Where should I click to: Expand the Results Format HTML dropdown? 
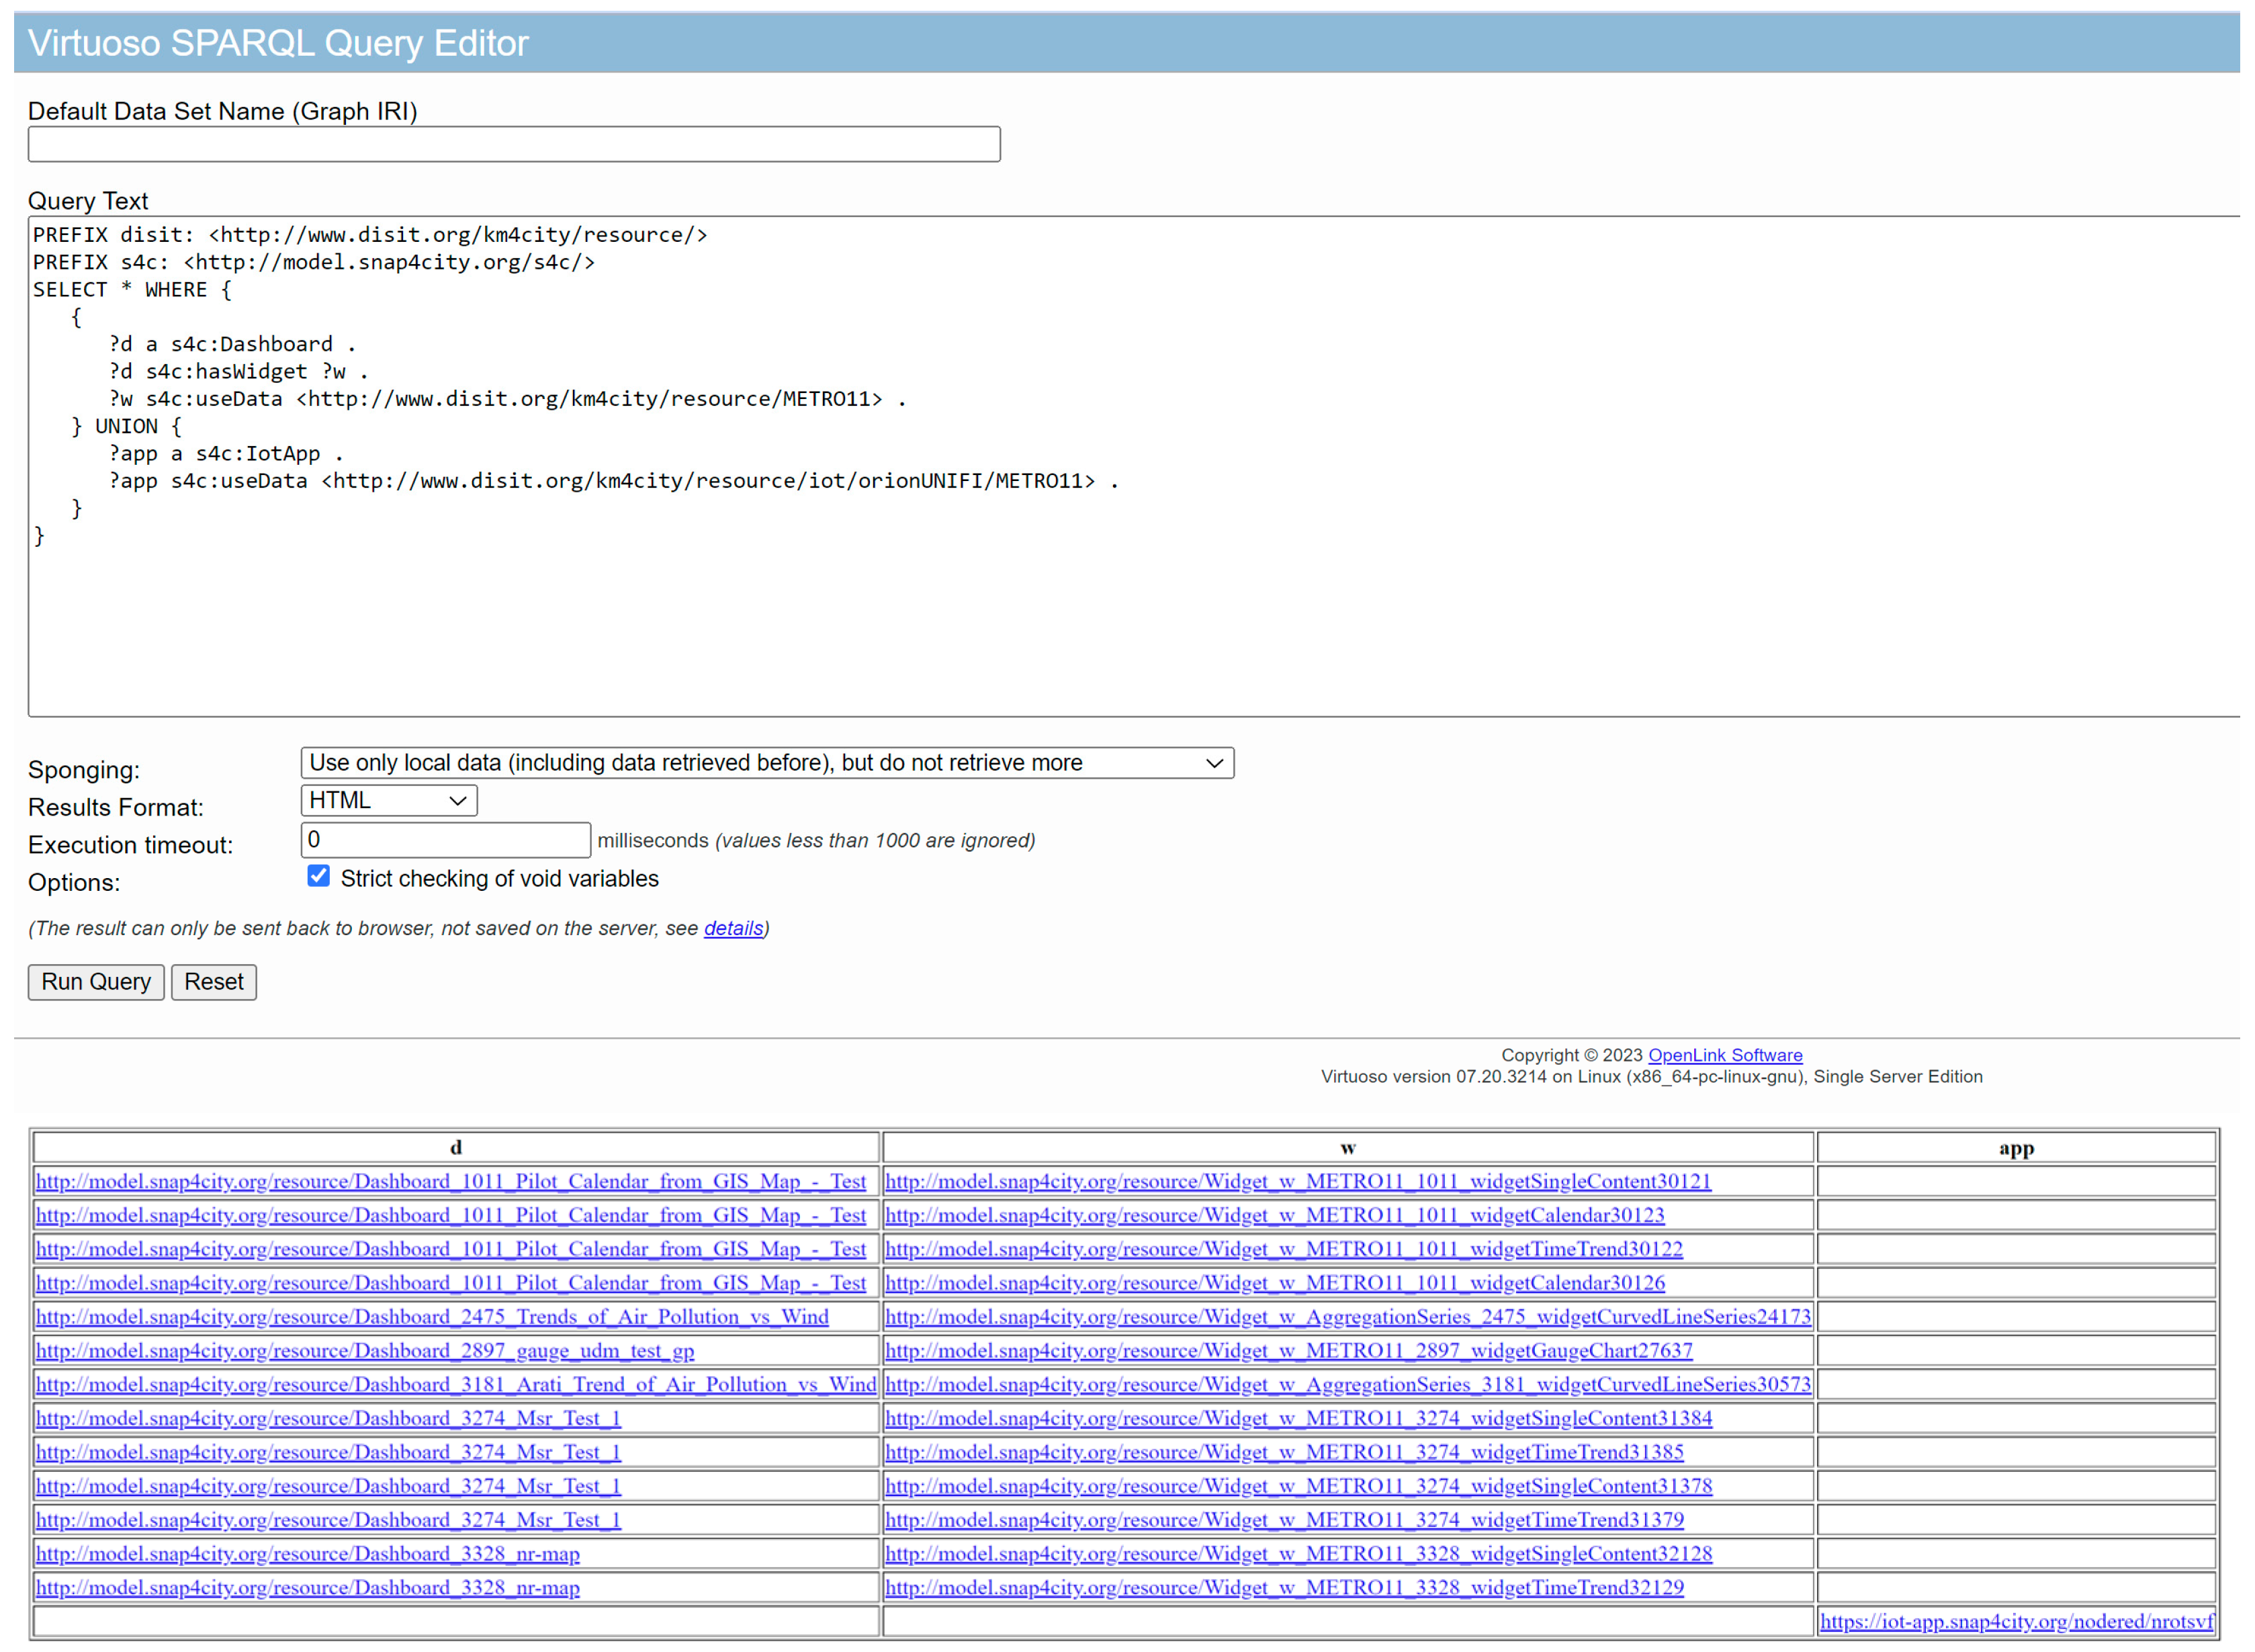pyautogui.click(x=388, y=800)
